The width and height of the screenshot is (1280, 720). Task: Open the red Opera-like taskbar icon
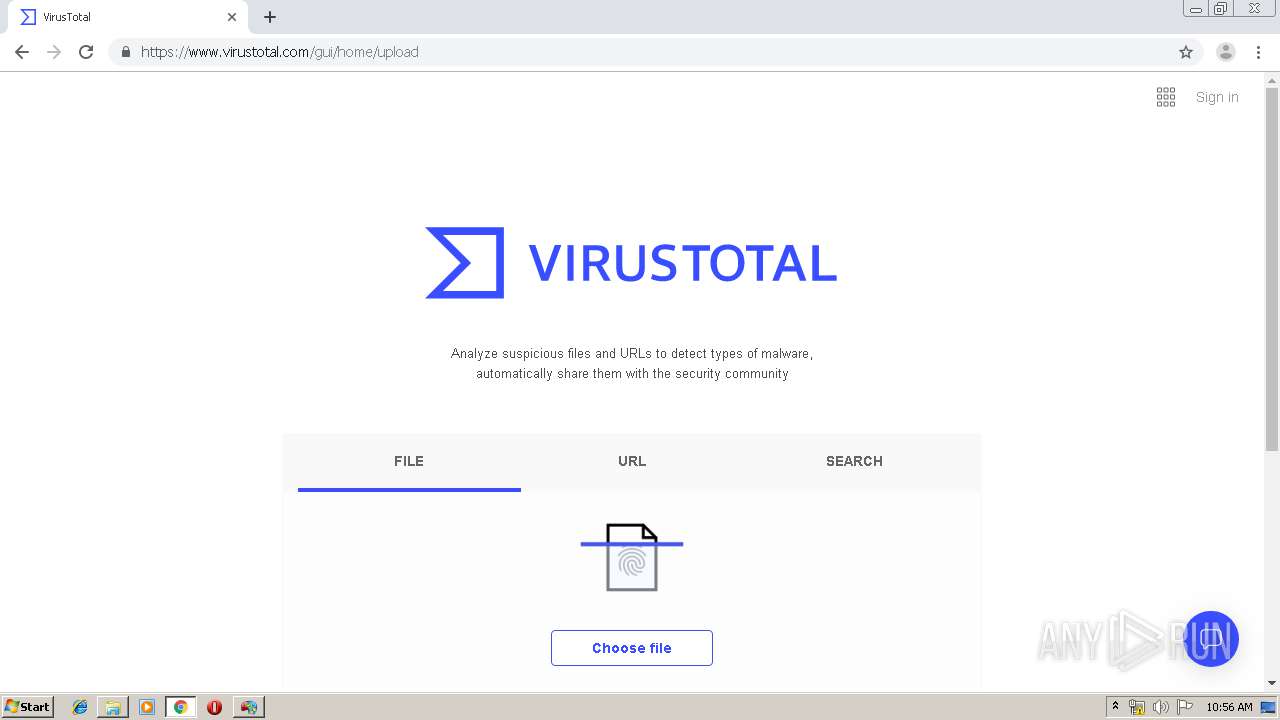point(214,707)
